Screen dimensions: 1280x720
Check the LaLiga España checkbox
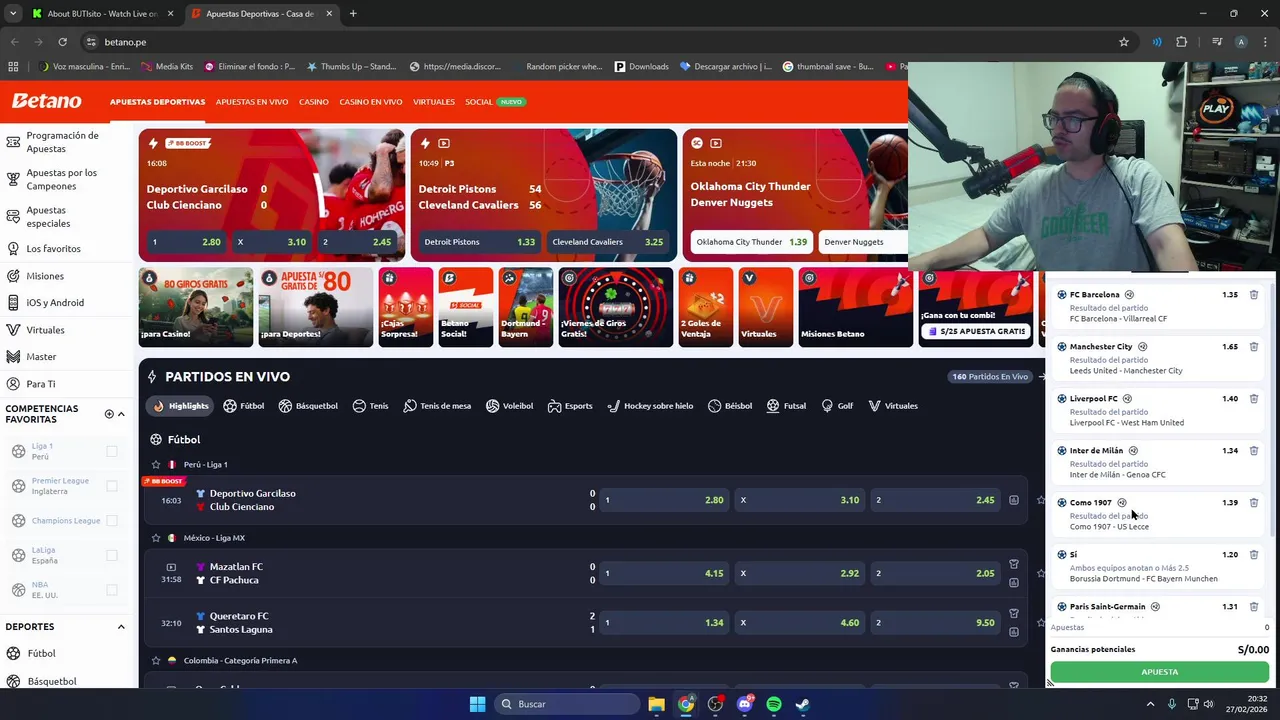pyautogui.click(x=112, y=555)
